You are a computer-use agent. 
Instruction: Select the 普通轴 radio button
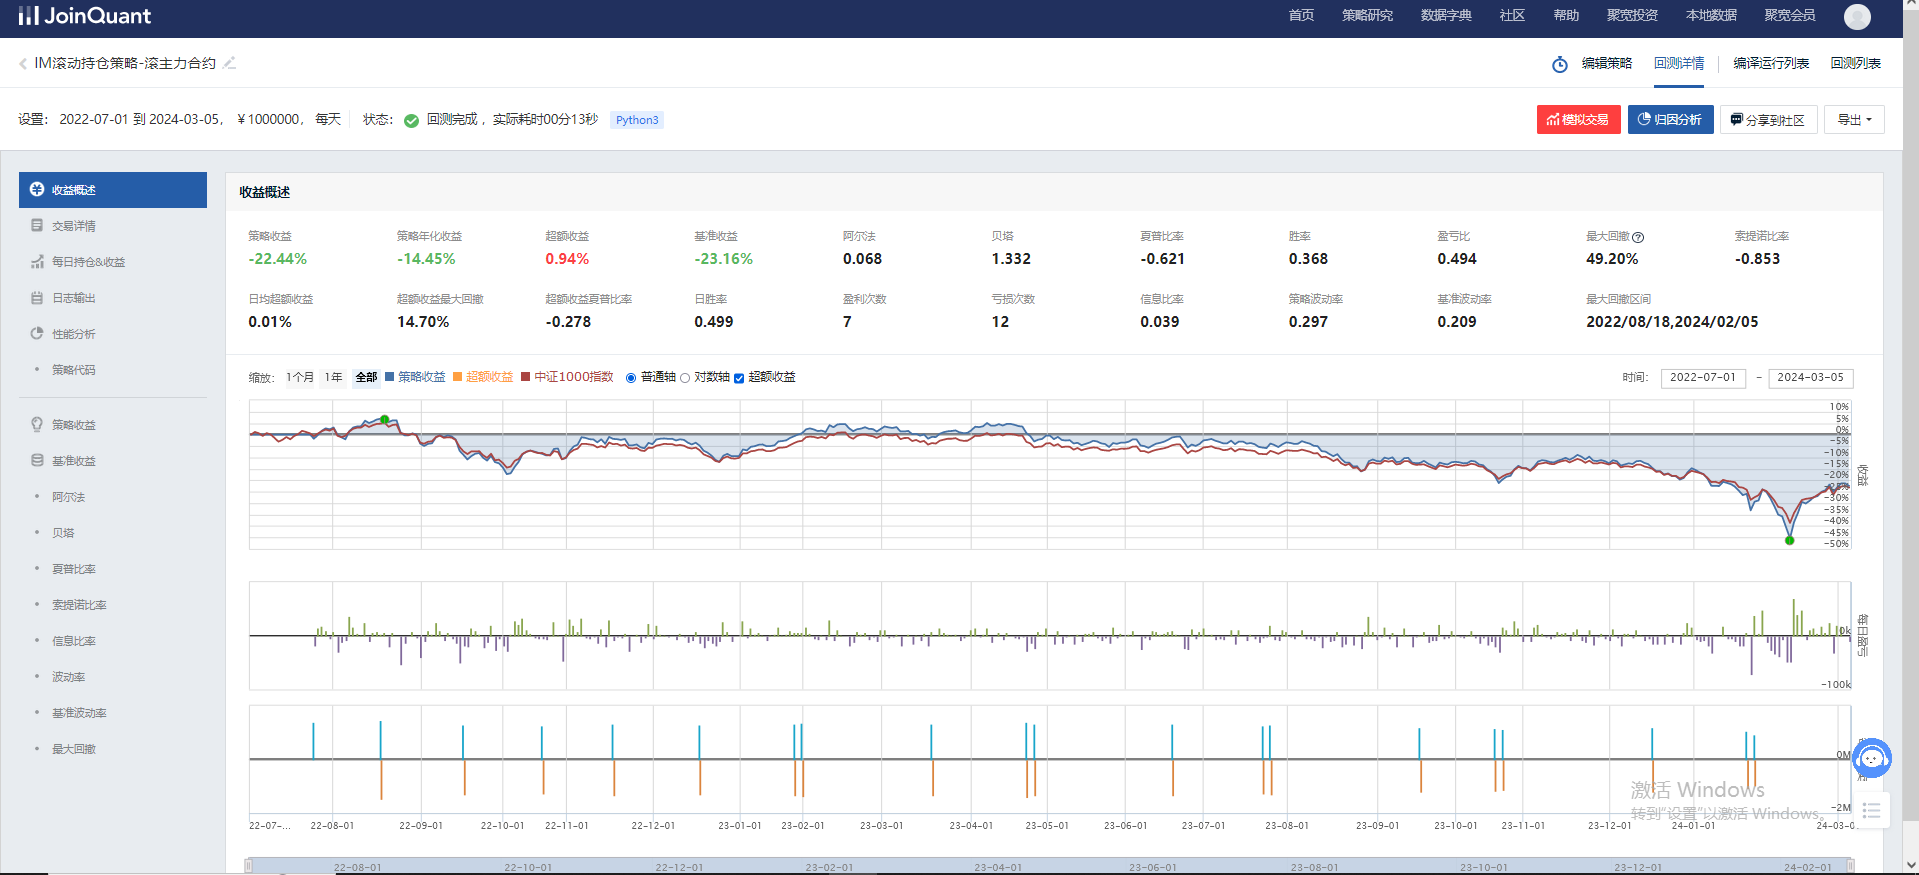(x=631, y=378)
